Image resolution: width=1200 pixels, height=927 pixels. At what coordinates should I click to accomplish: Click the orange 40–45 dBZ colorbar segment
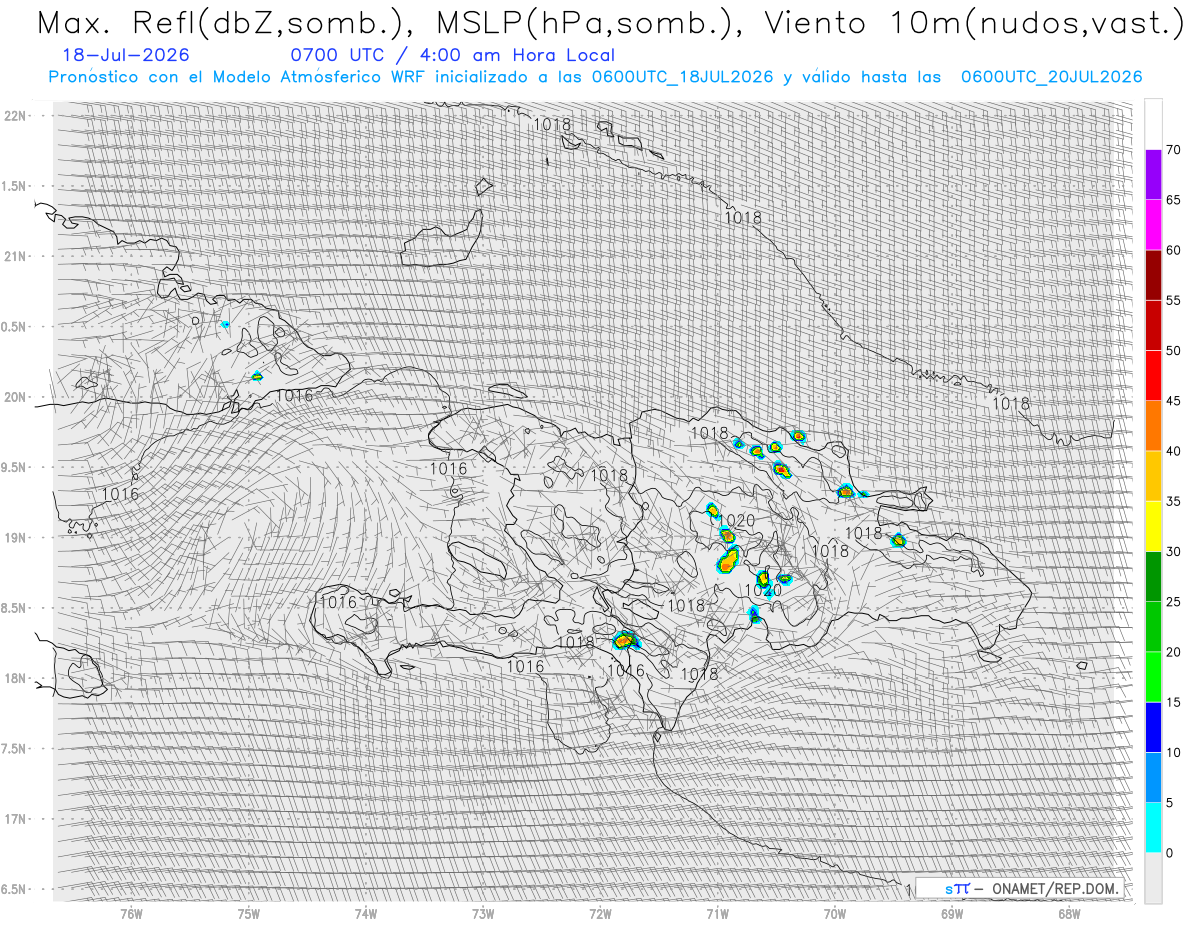[1153, 426]
